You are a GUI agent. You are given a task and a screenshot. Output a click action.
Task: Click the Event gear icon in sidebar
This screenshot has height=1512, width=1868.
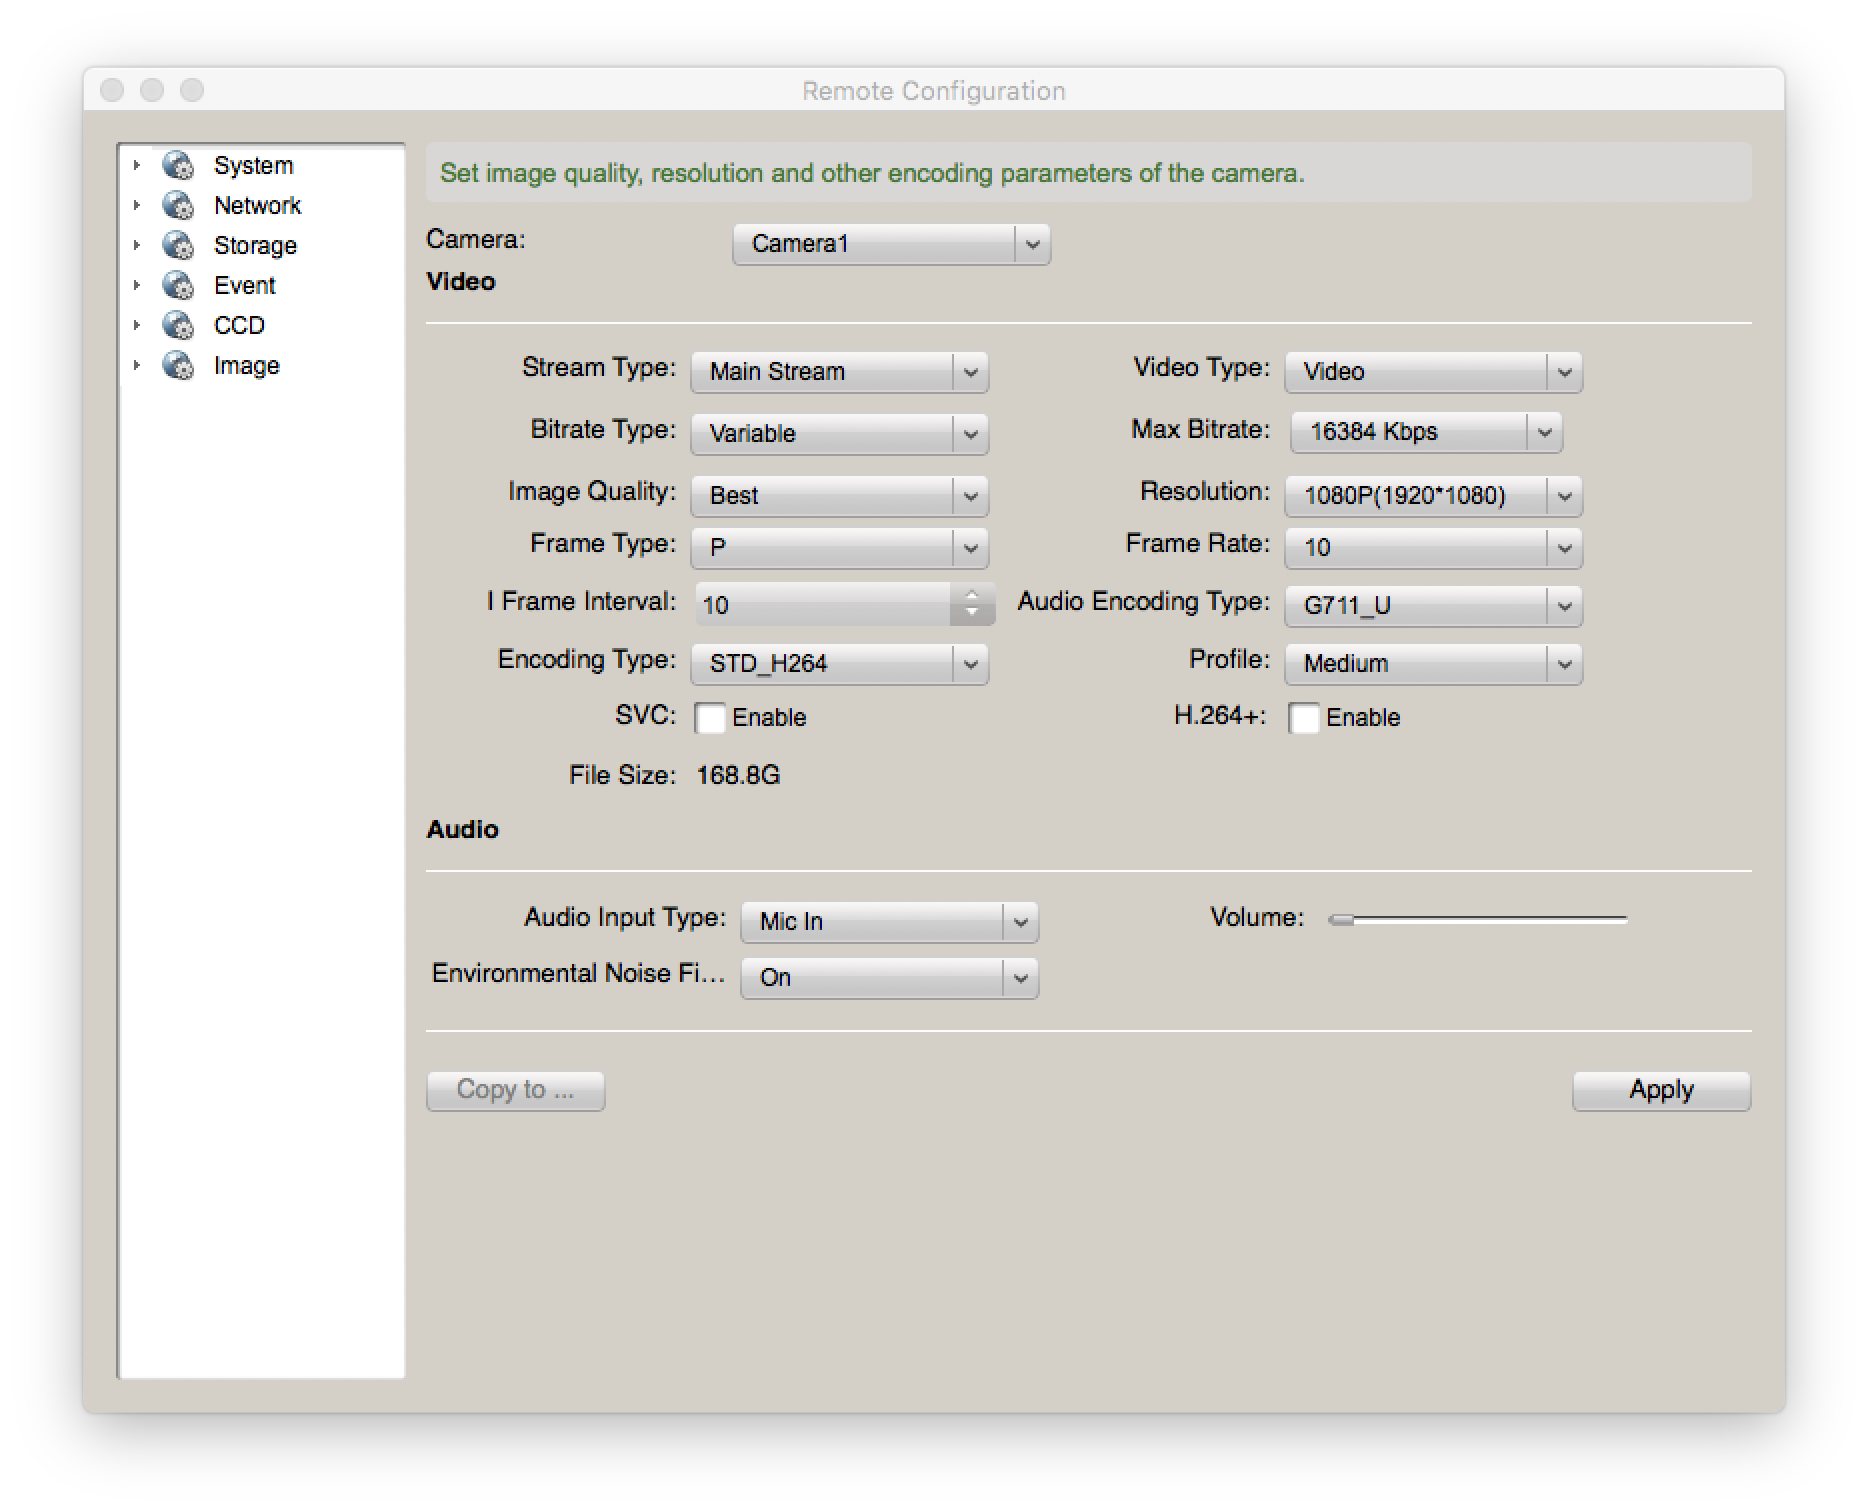point(178,285)
